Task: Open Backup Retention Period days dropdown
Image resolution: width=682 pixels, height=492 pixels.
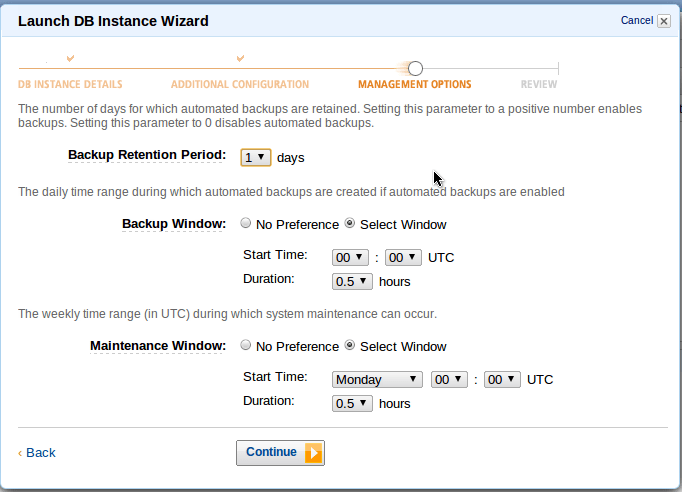Action: click(x=255, y=157)
